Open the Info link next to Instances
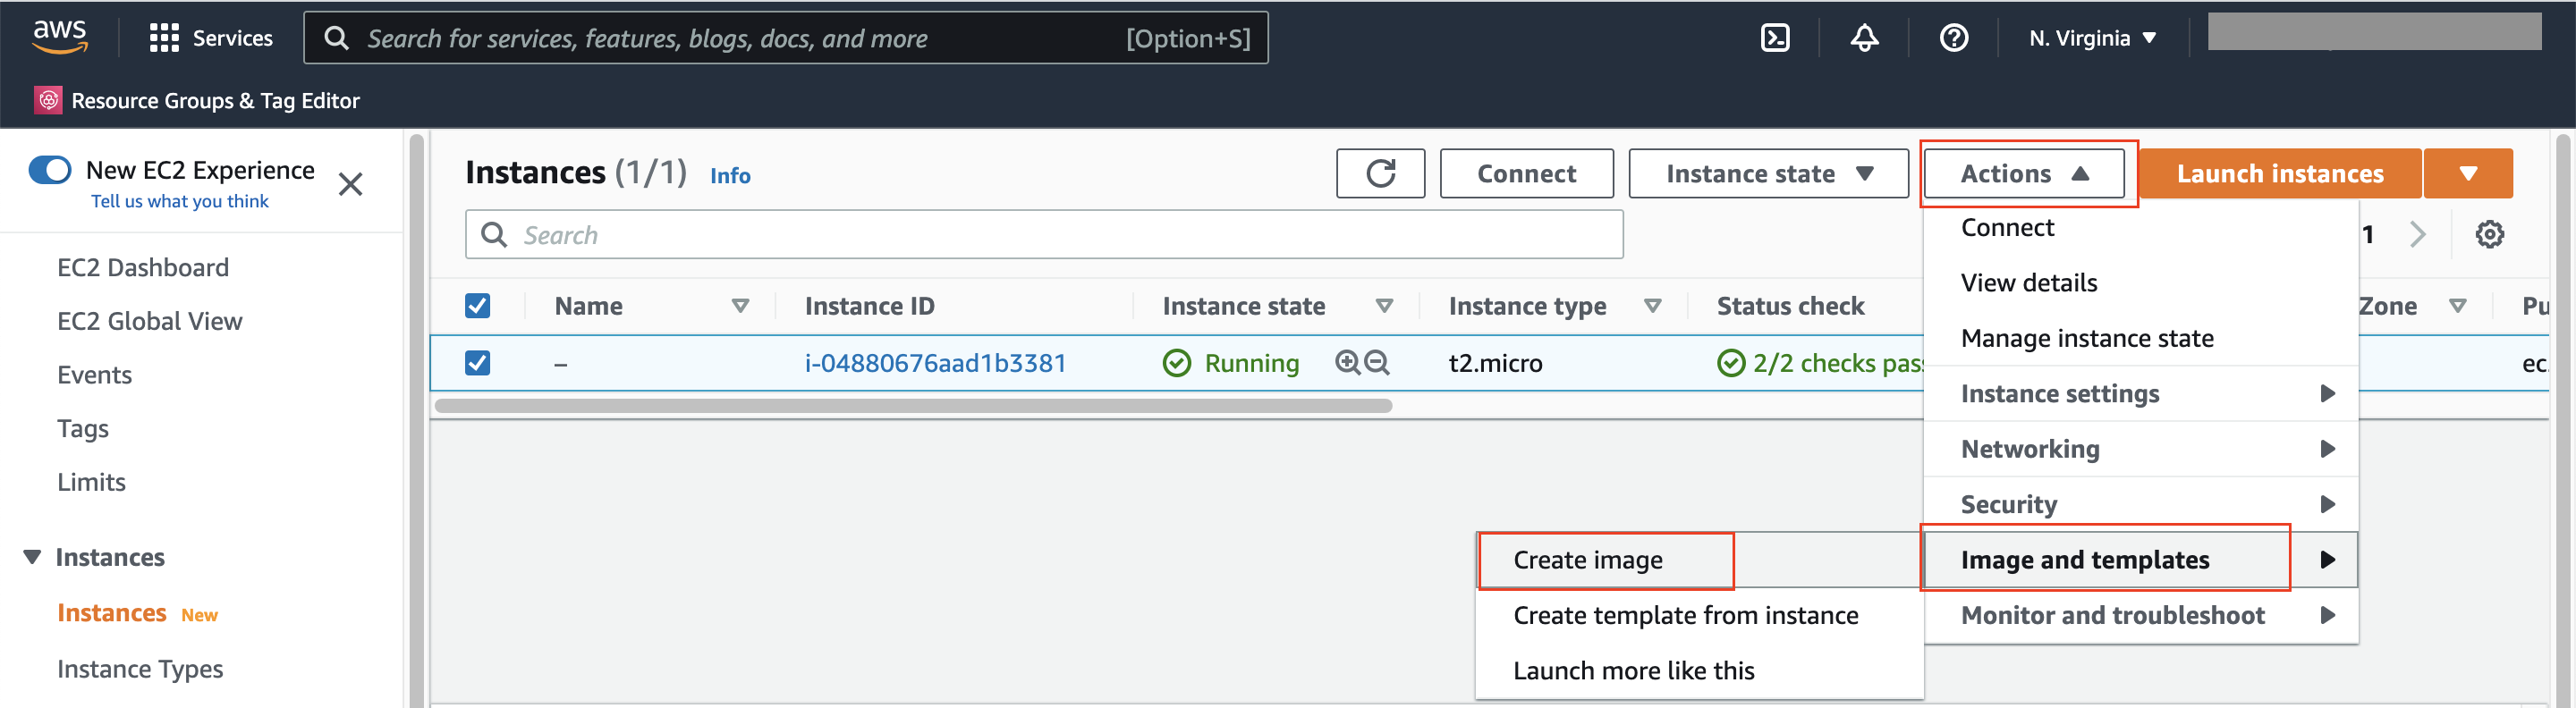Image resolution: width=2576 pixels, height=708 pixels. 730,175
